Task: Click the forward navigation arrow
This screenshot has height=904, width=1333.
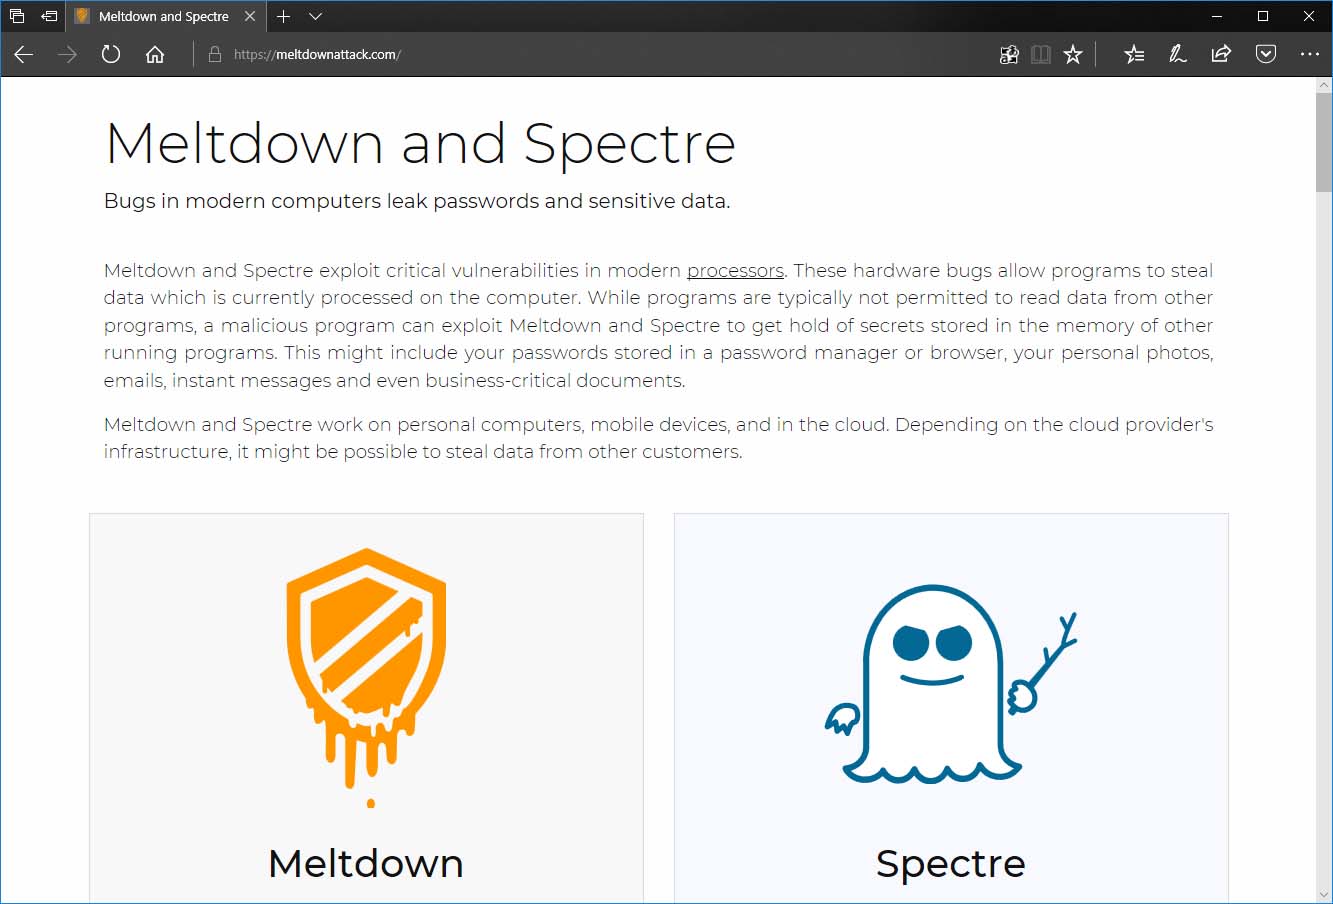Action: click(68, 55)
